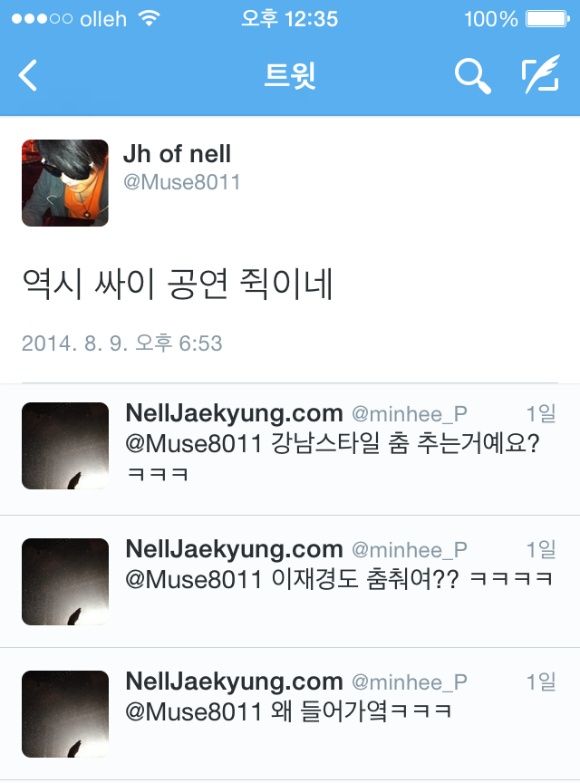Image resolution: width=580 pixels, height=783 pixels.
Task: Open the second reply's @minhee_P handle
Action: point(409,550)
